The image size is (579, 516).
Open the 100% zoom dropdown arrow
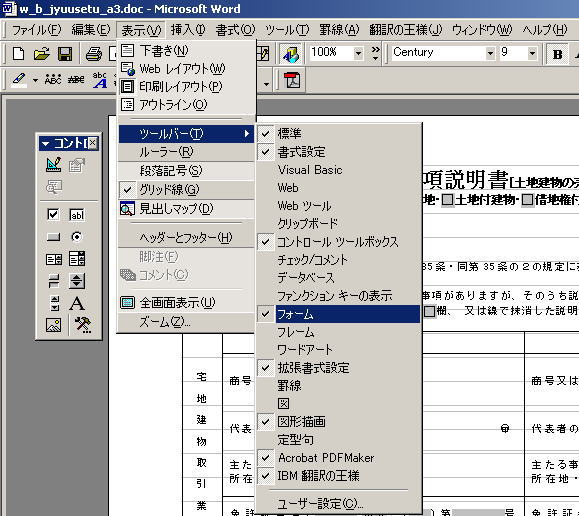point(358,54)
